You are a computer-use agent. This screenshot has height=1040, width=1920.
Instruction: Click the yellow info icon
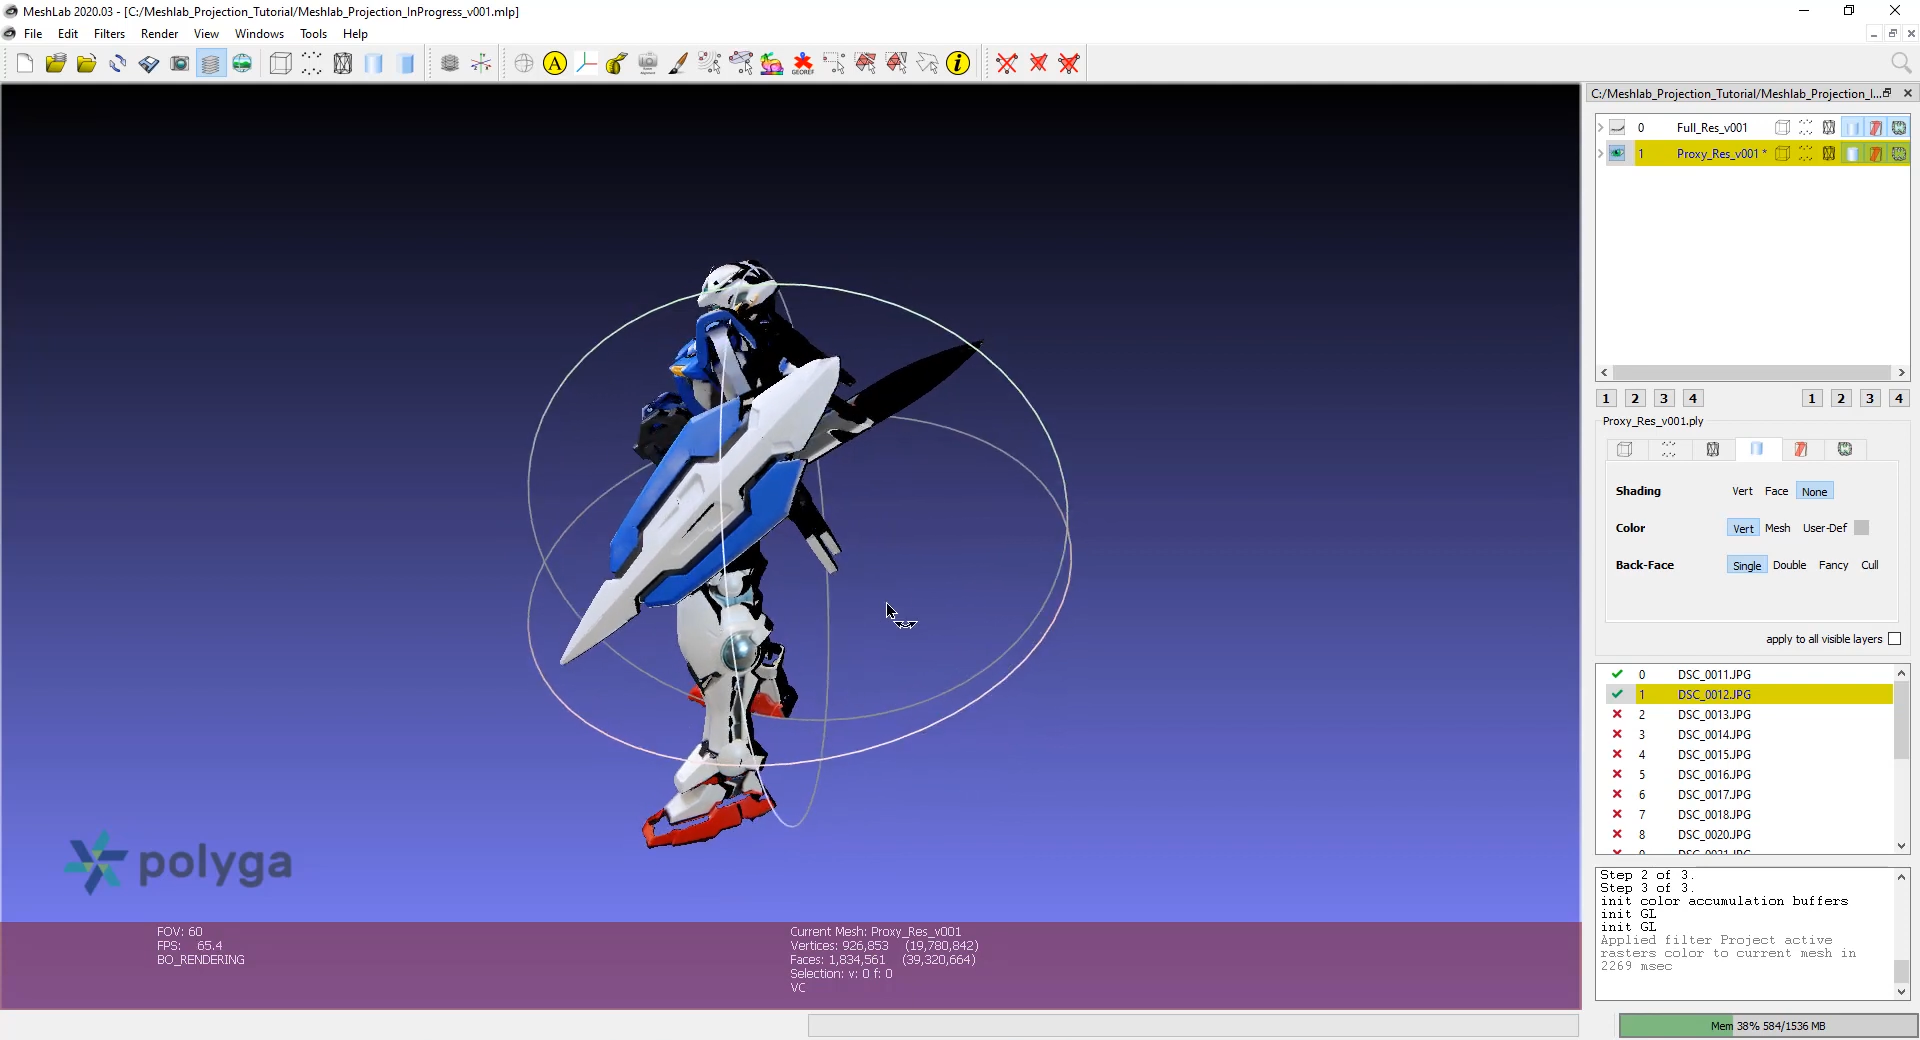click(958, 64)
